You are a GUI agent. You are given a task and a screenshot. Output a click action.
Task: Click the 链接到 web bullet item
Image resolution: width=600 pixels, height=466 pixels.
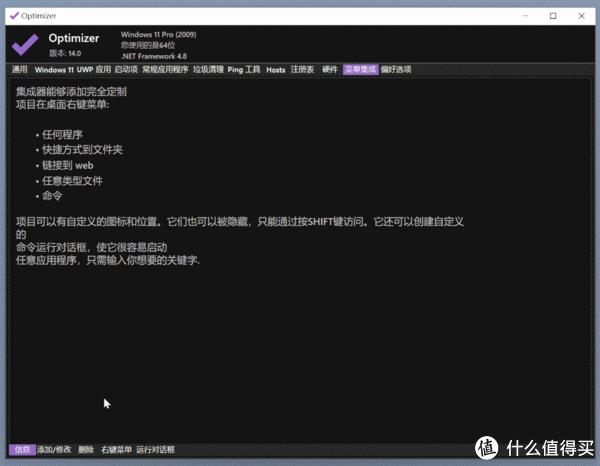tap(68, 165)
